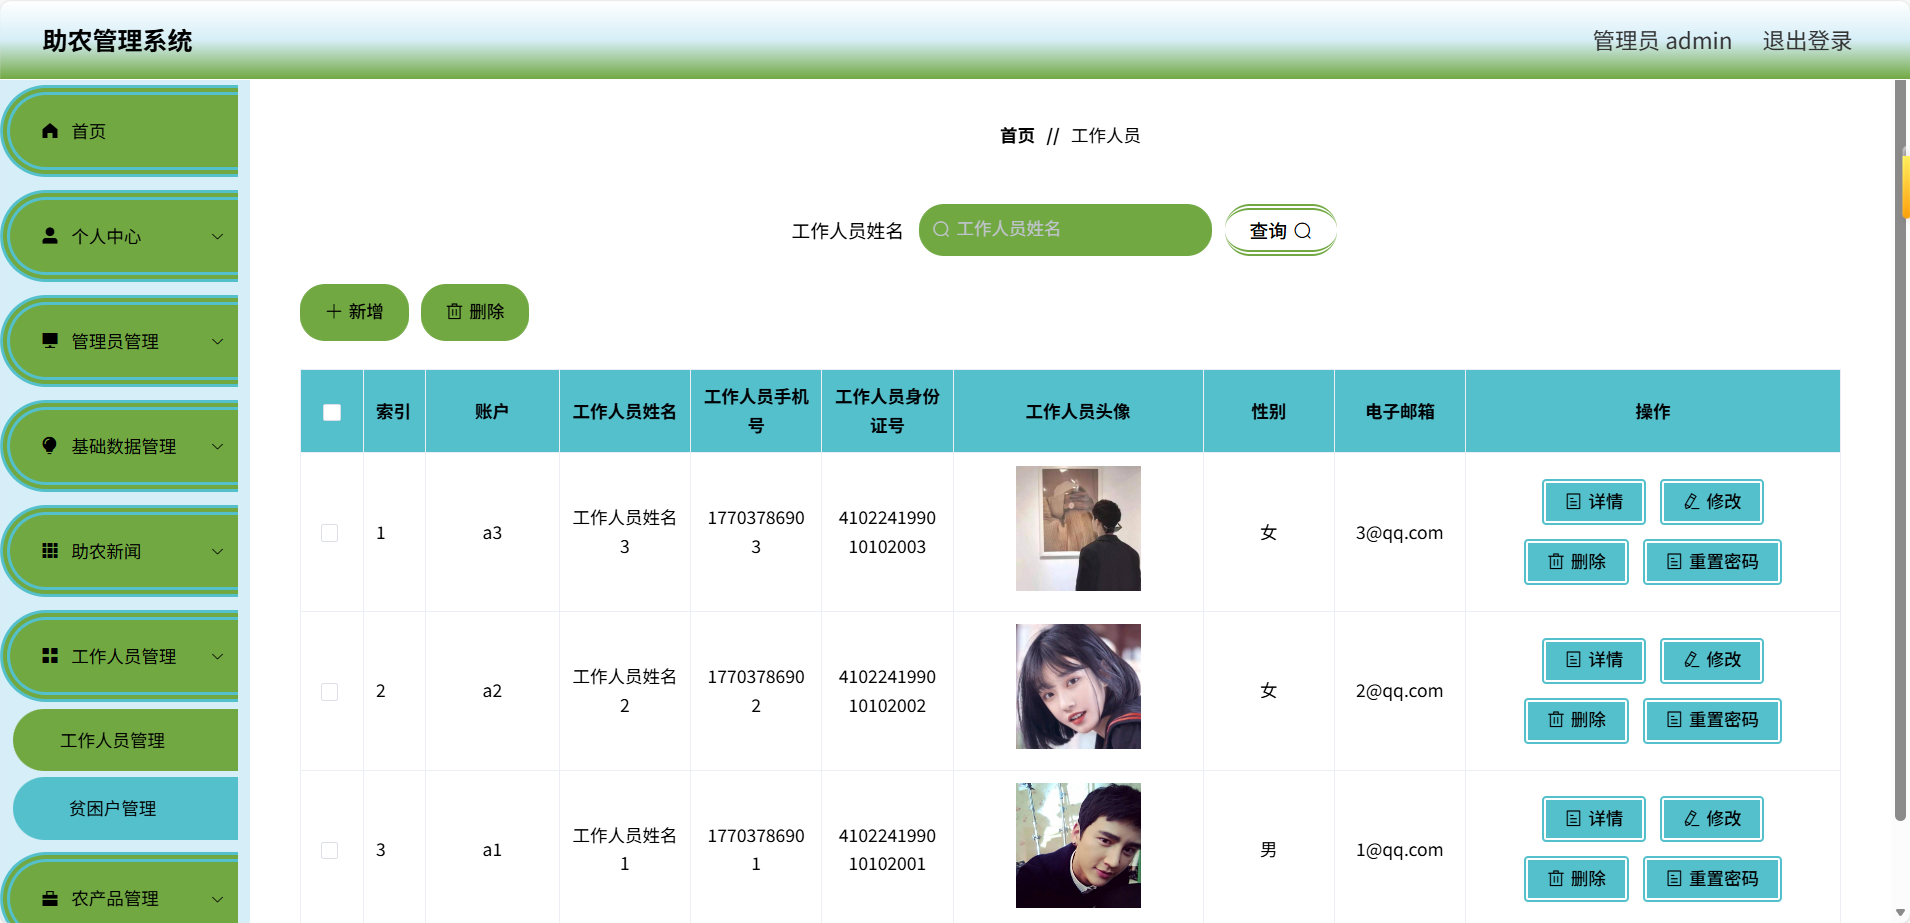The height and width of the screenshot is (923, 1910).
Task: Click the 工作人员头像 column header
Action: 1078,412
